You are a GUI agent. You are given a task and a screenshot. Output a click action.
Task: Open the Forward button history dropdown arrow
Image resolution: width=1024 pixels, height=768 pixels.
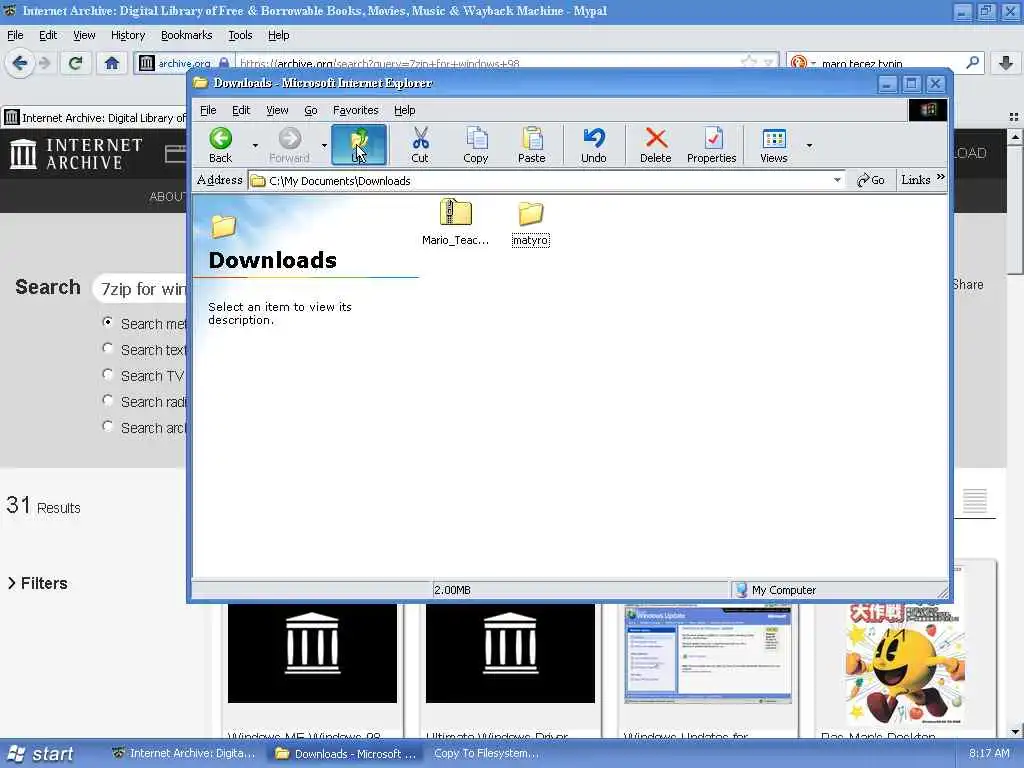click(x=324, y=145)
